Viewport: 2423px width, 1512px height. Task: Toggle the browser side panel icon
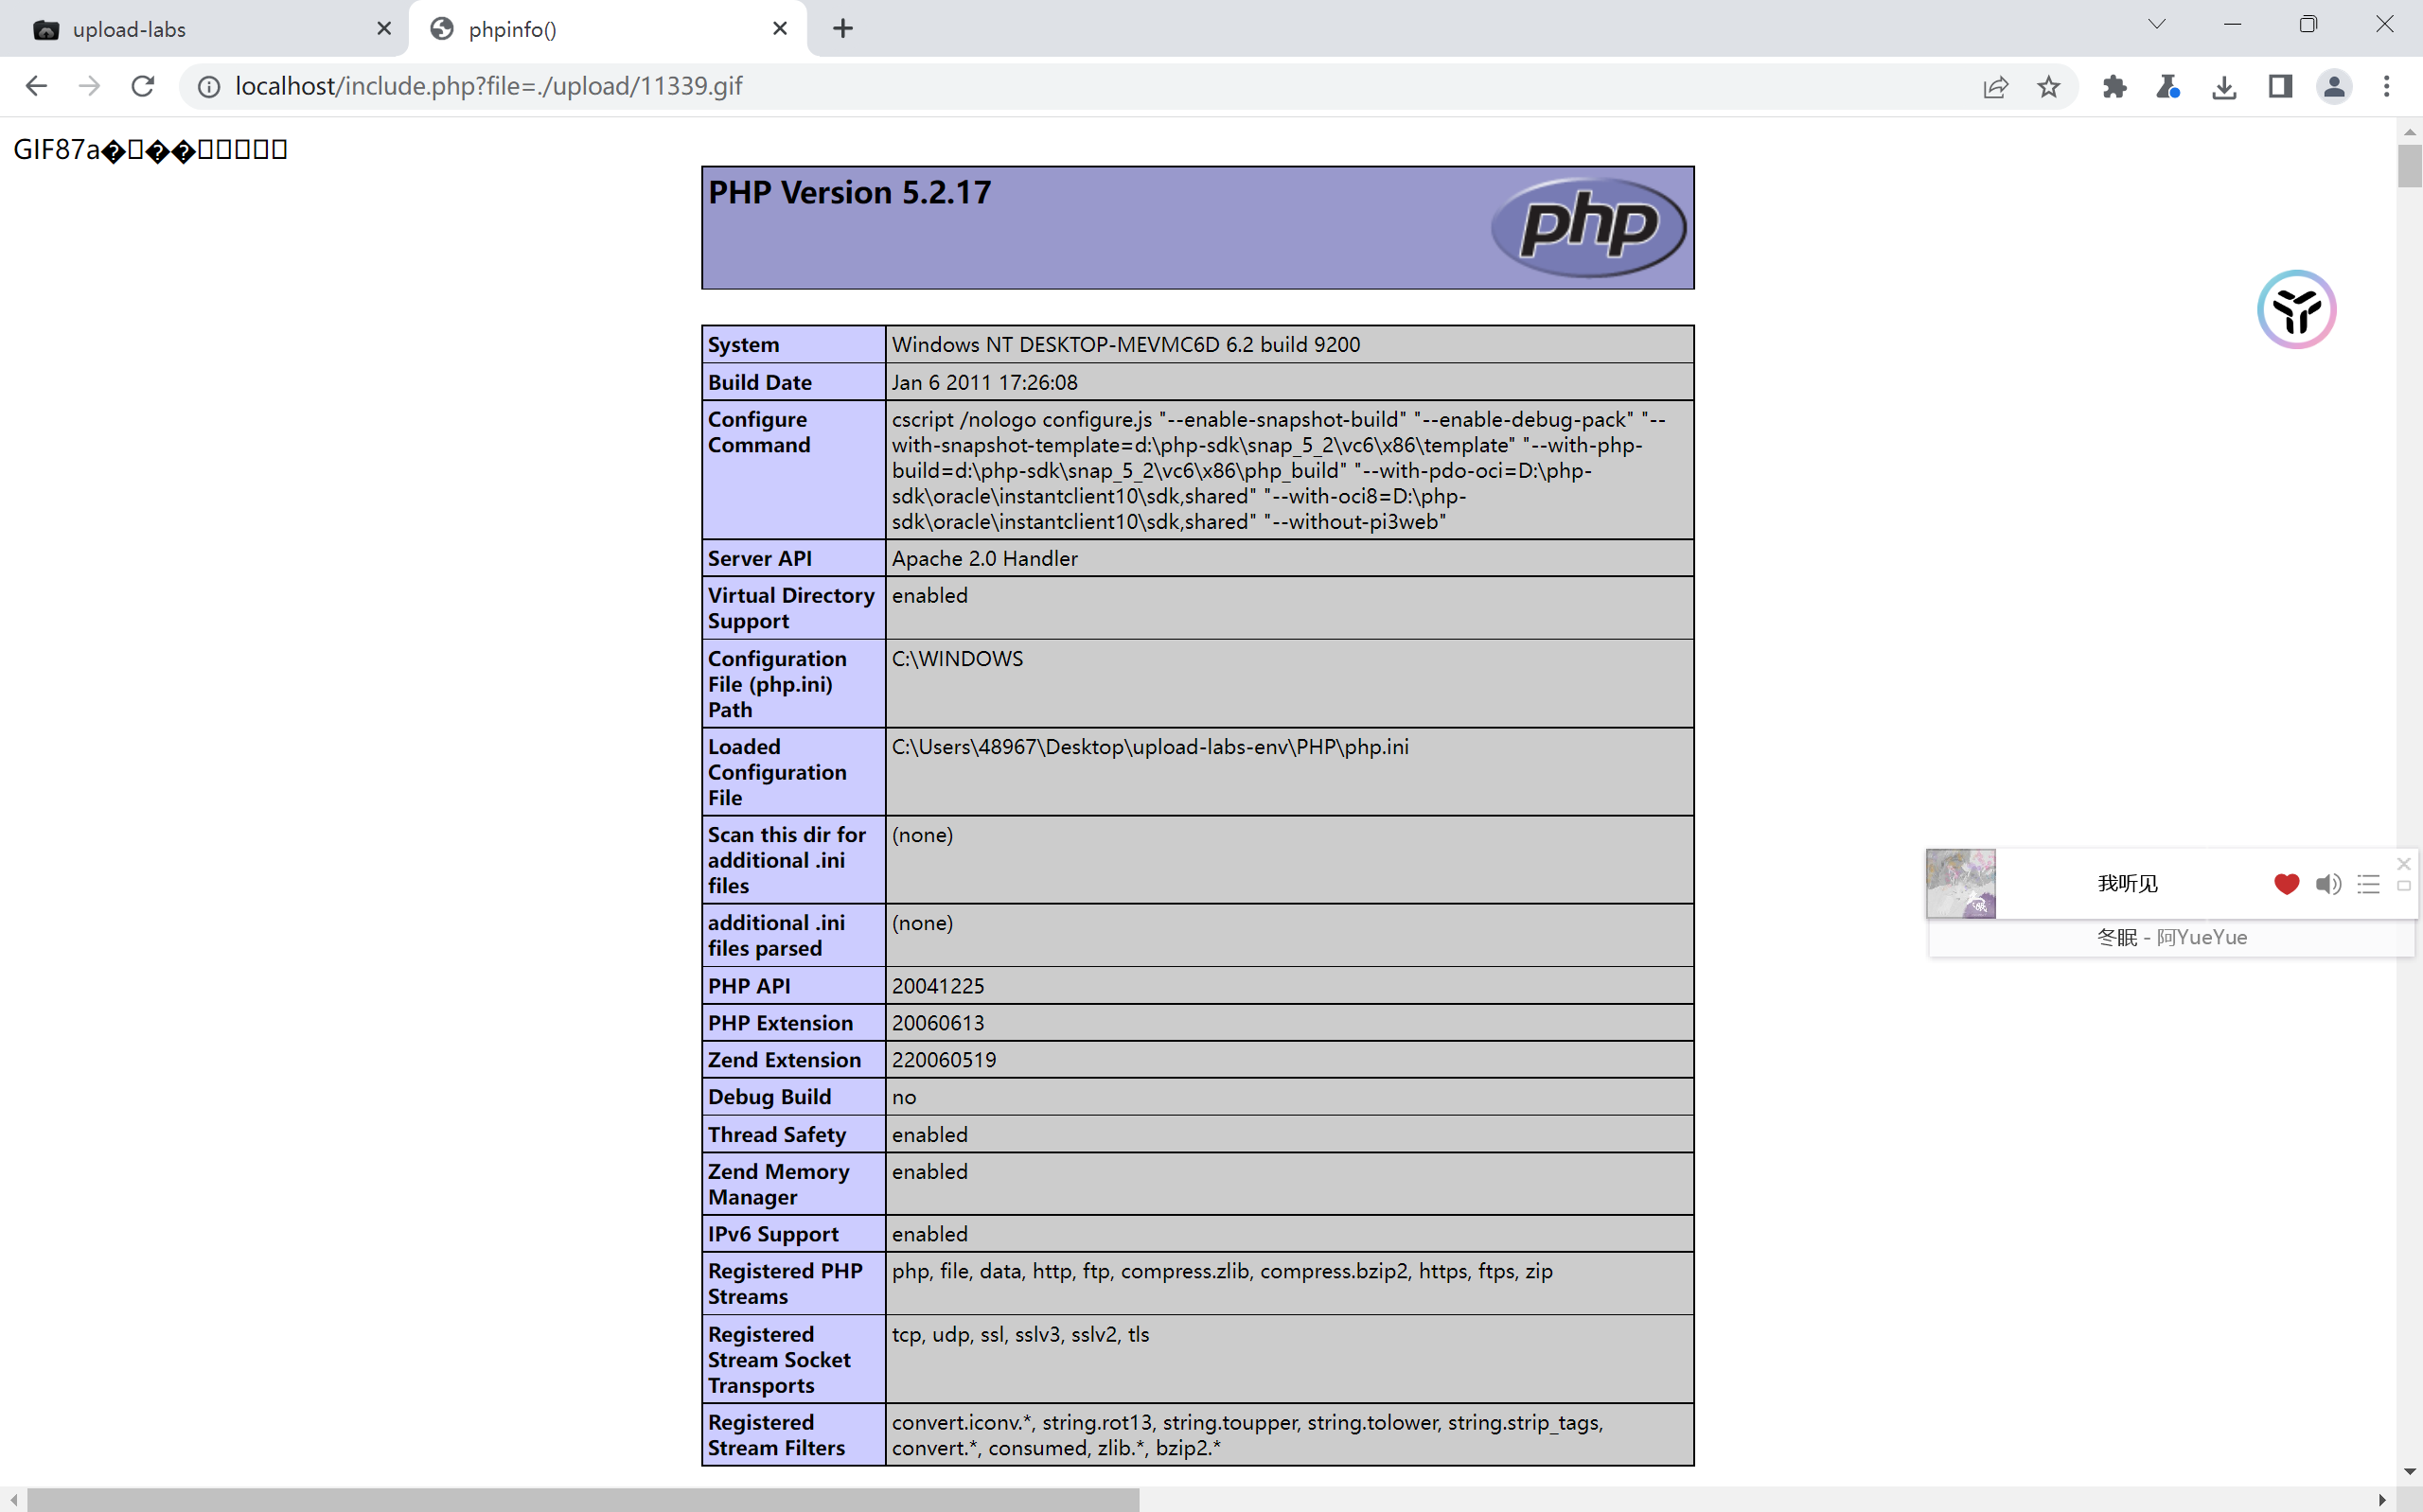[2280, 87]
